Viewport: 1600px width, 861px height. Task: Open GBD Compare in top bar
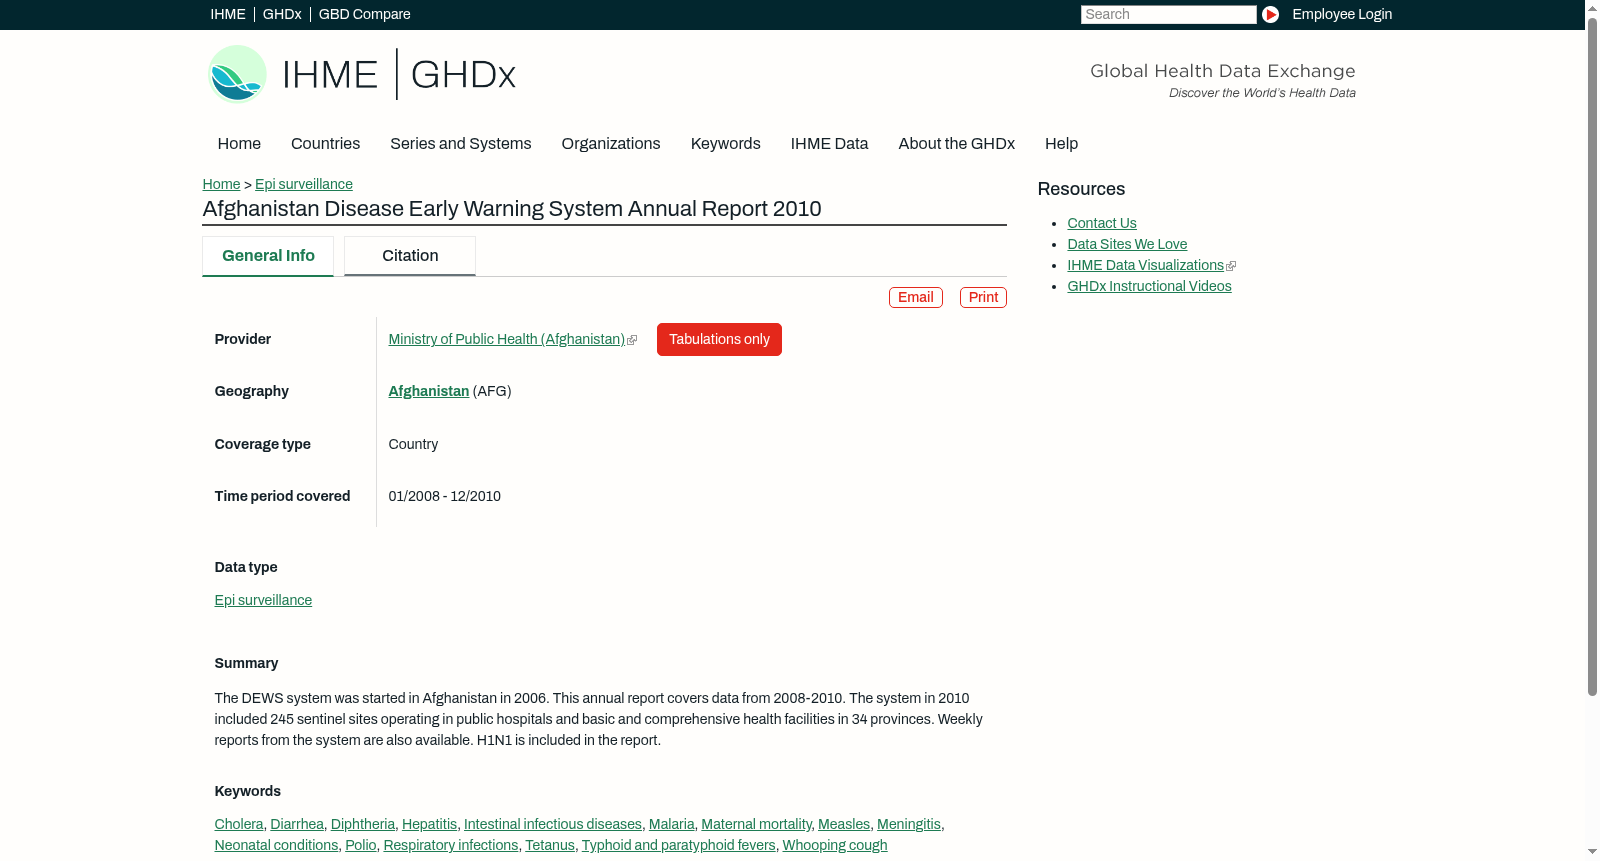tap(364, 14)
